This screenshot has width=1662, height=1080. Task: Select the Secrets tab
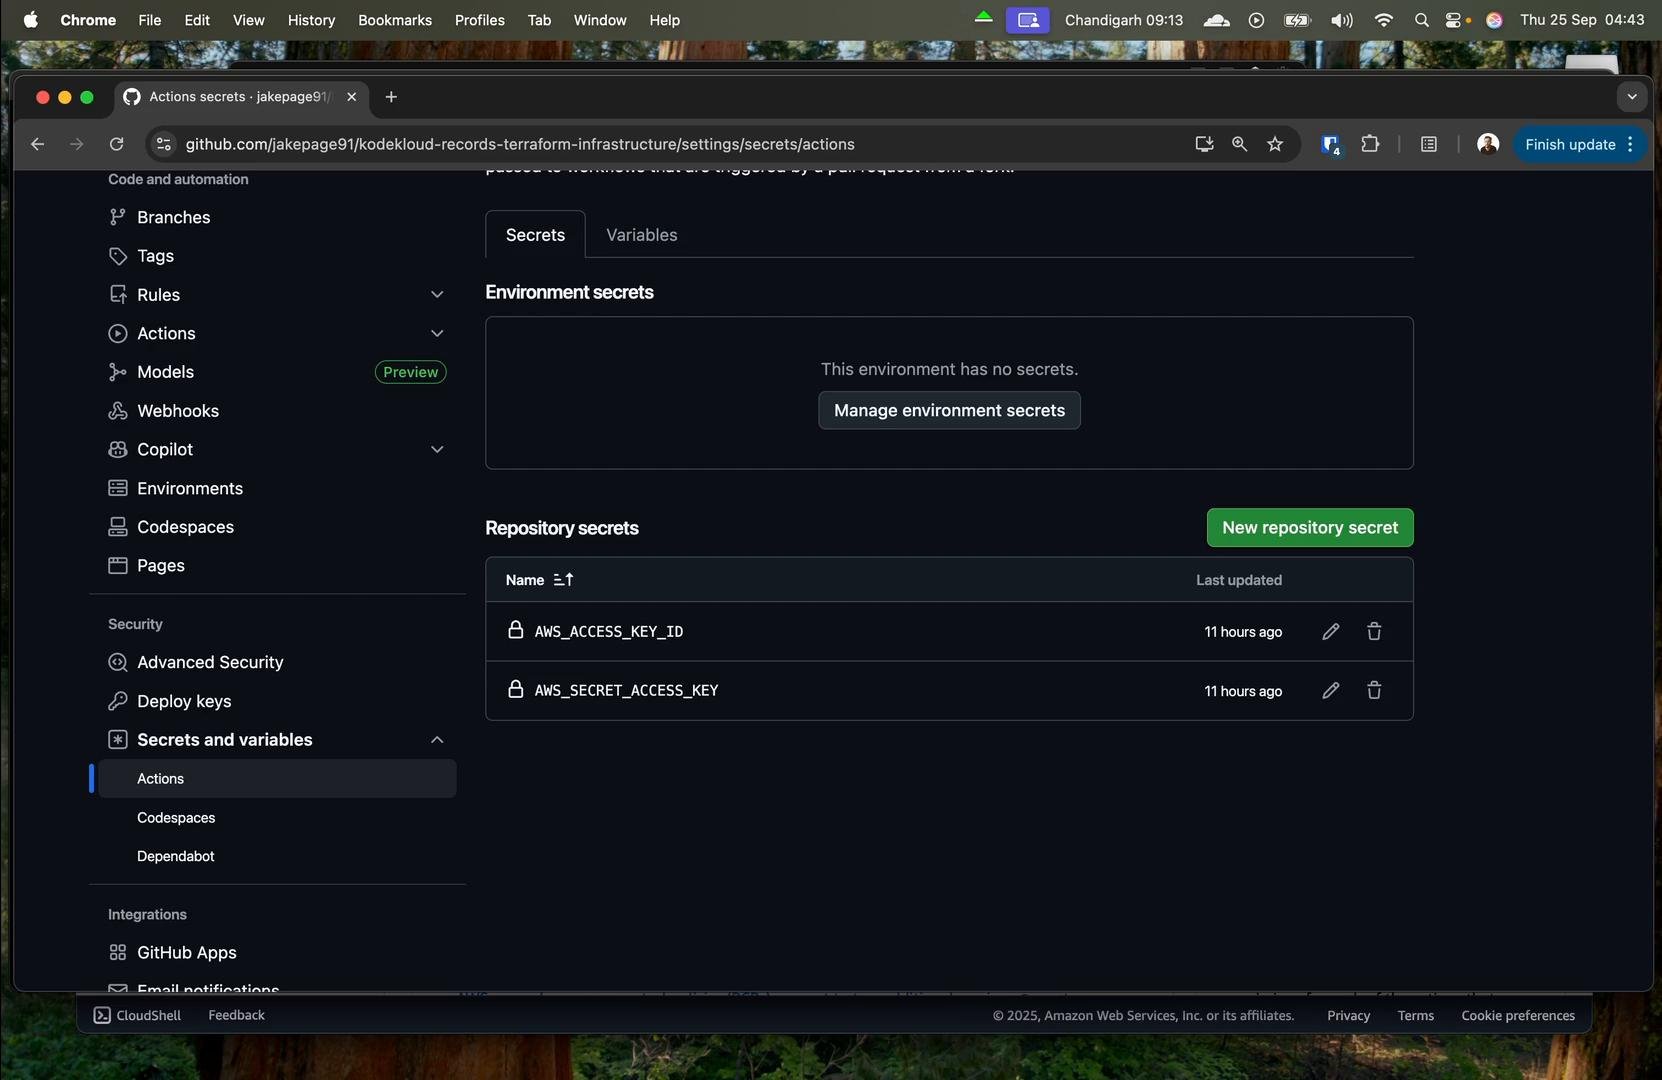pyautogui.click(x=535, y=235)
